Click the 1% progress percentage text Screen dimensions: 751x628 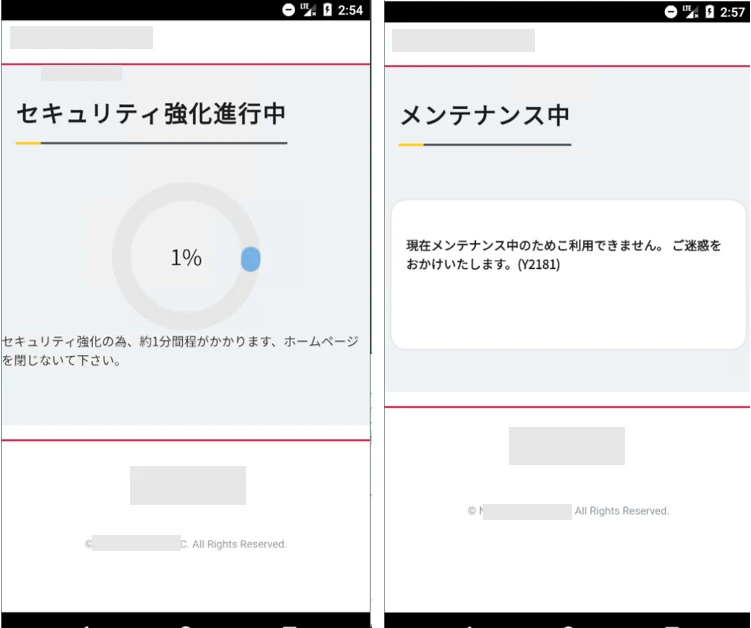click(x=186, y=257)
